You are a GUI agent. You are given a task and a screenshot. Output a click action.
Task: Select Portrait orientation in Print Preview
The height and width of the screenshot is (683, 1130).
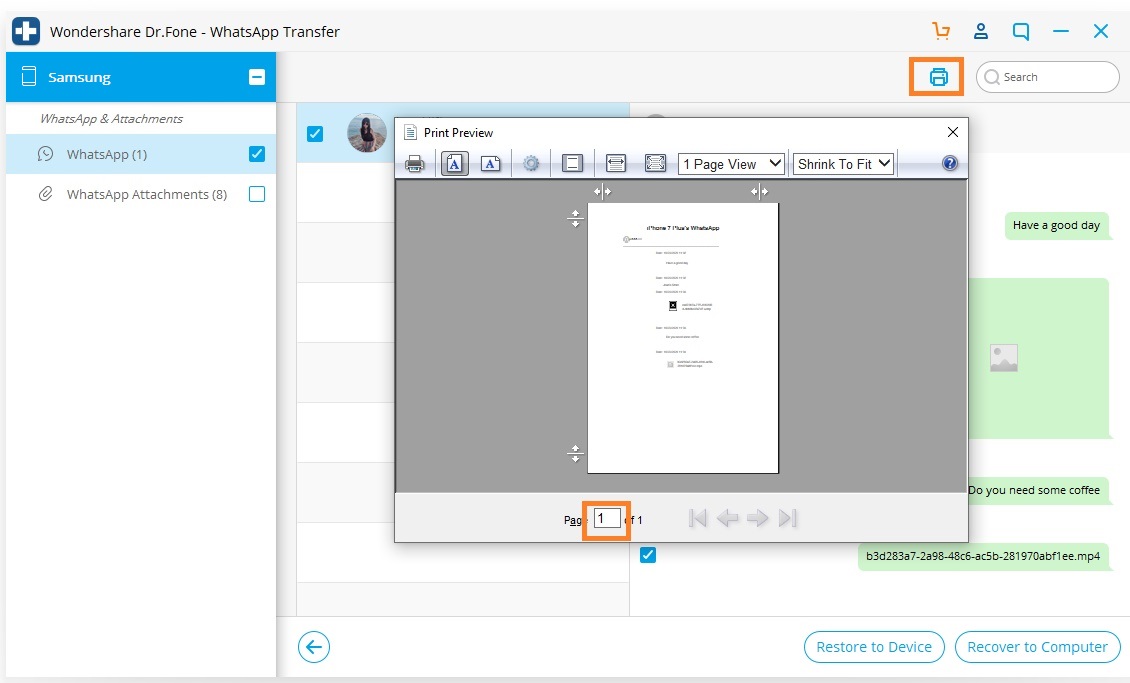(454, 164)
